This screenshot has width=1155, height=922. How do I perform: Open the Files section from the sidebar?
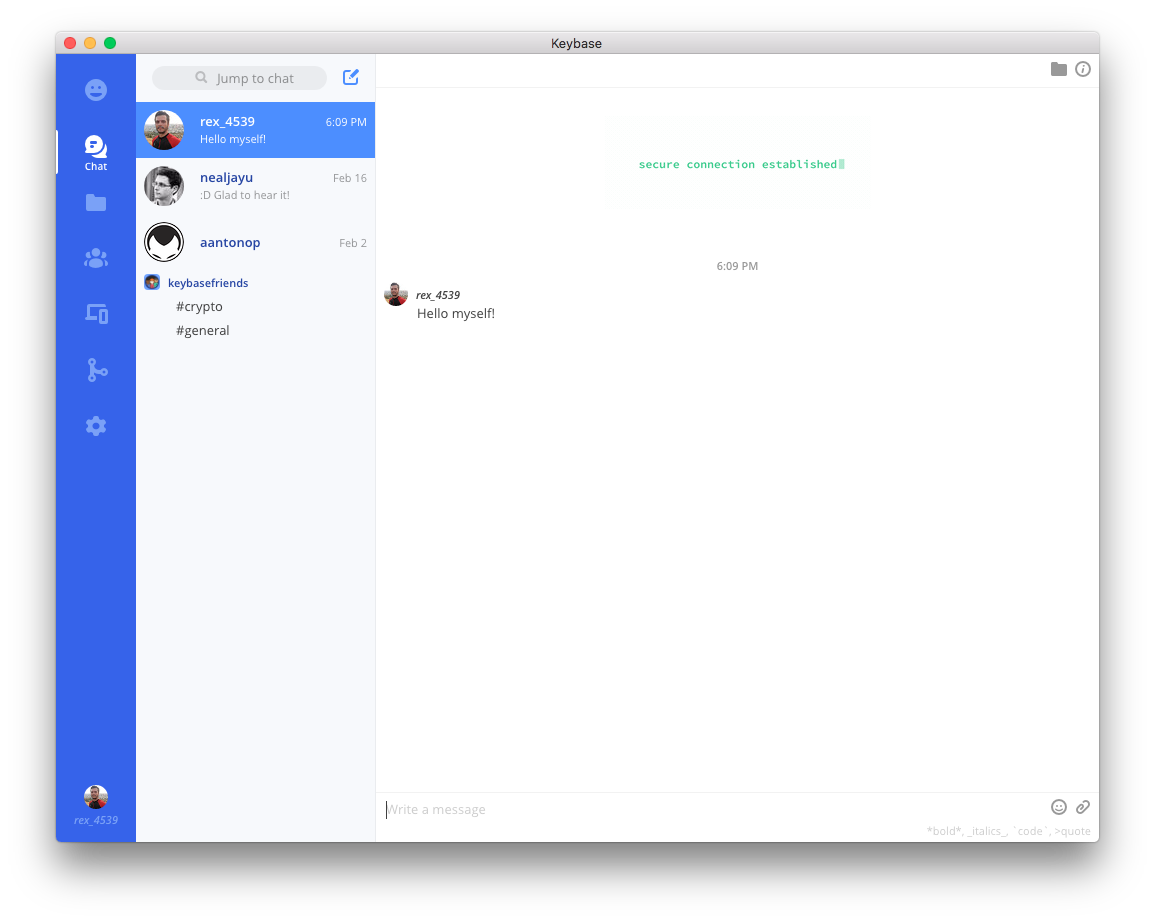click(95, 202)
